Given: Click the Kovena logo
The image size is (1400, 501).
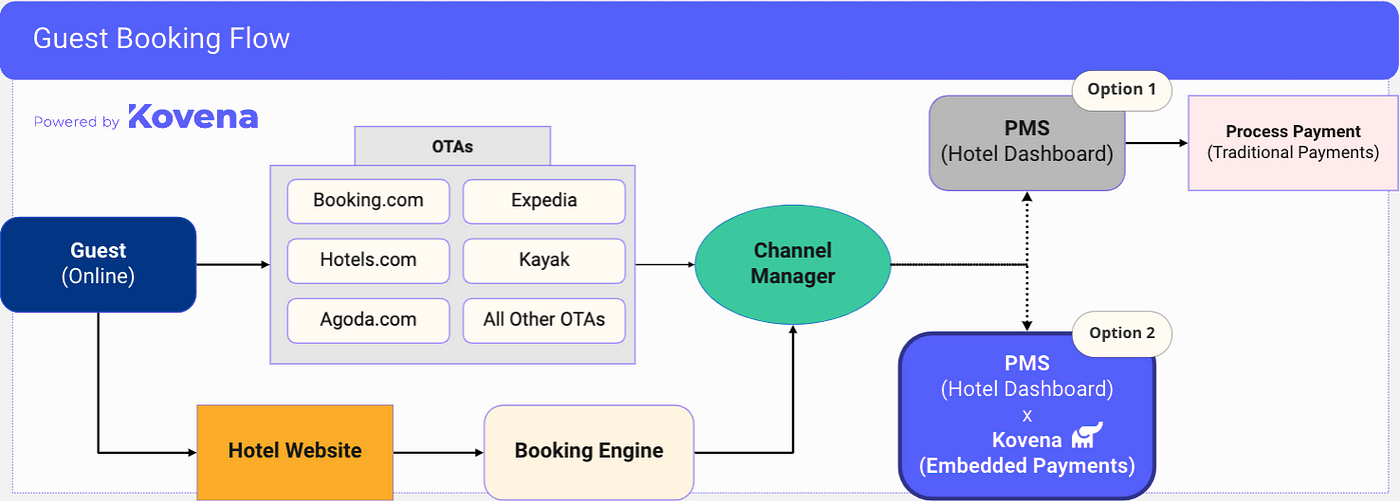Looking at the screenshot, I should (193, 117).
